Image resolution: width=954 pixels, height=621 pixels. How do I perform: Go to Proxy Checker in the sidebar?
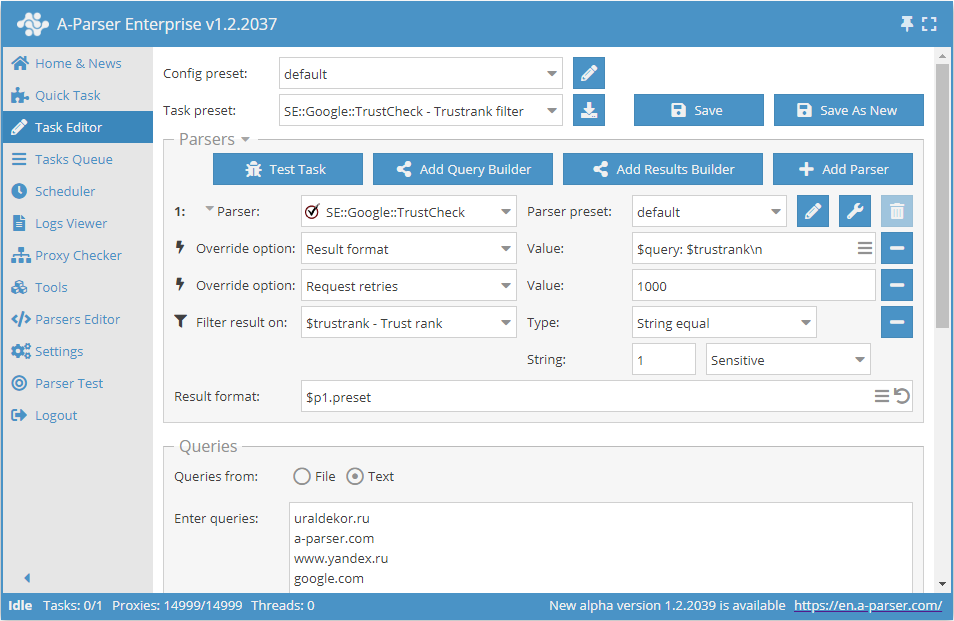pos(78,255)
